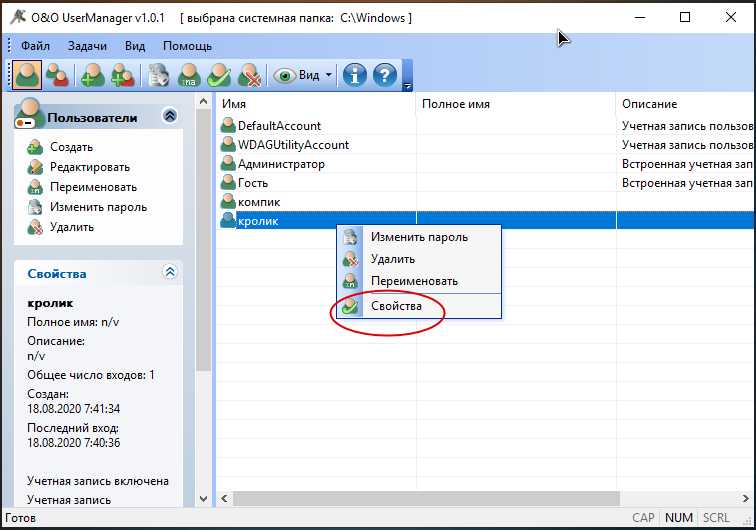This screenshot has height=530, width=756.
Task: Choose Свойства in context menu
Action: [x=419, y=306]
